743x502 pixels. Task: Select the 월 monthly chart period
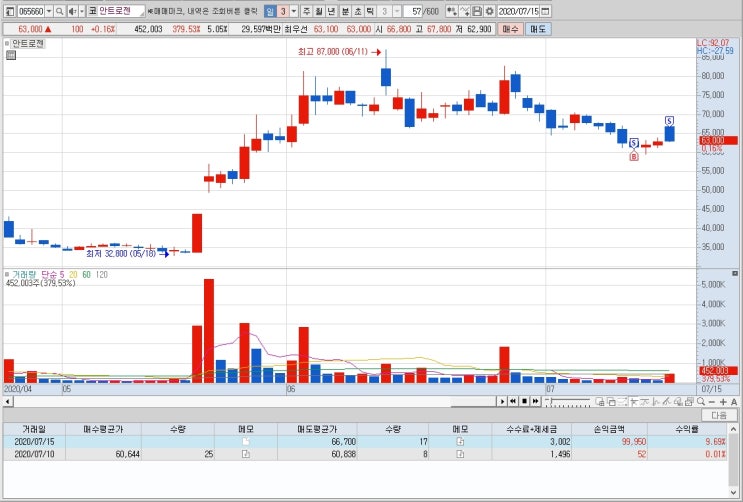tap(319, 11)
